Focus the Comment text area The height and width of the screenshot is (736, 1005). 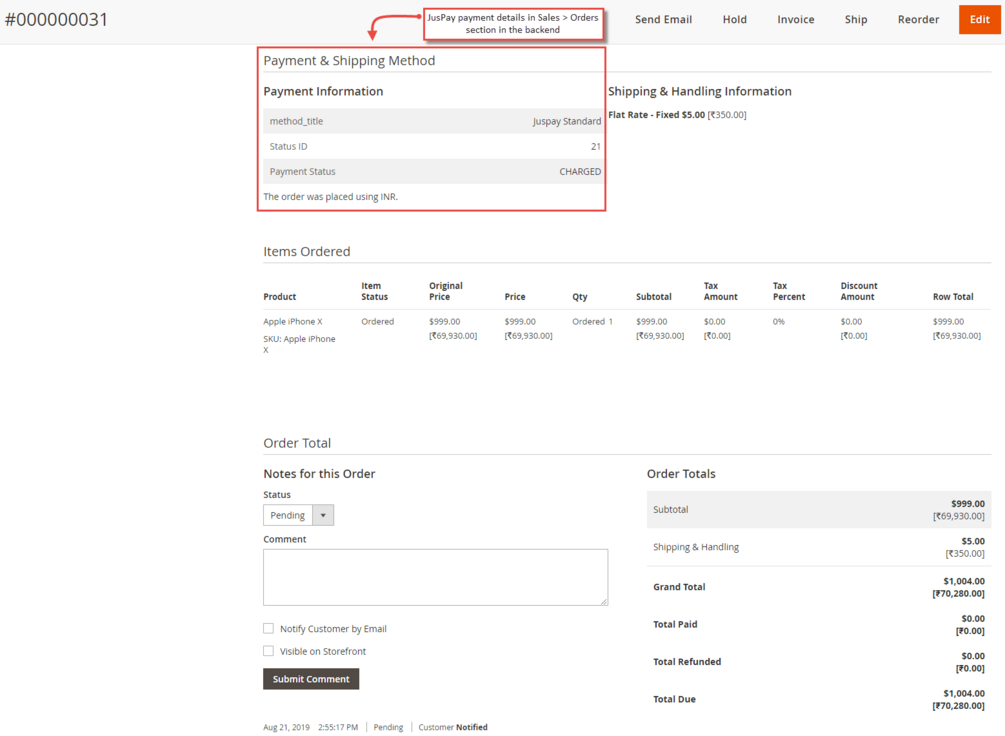pos(435,577)
